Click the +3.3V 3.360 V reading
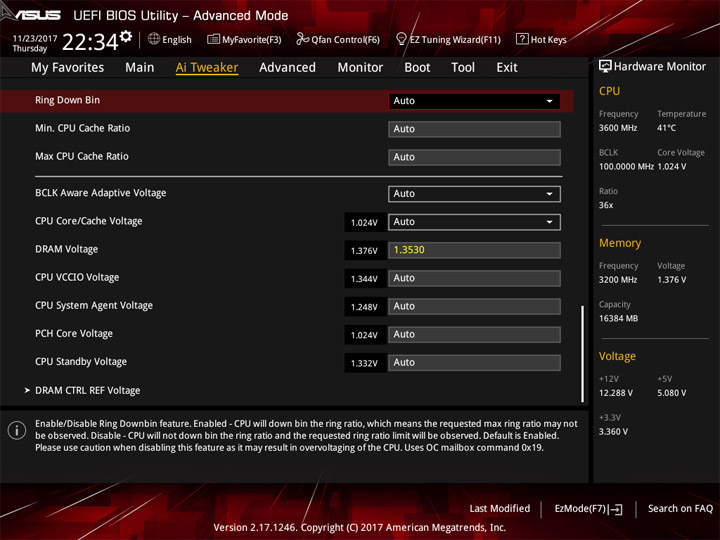 point(613,432)
